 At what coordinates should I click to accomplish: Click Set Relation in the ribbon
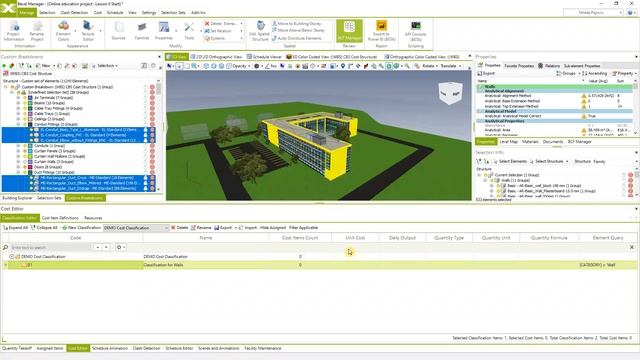[x=218, y=31]
